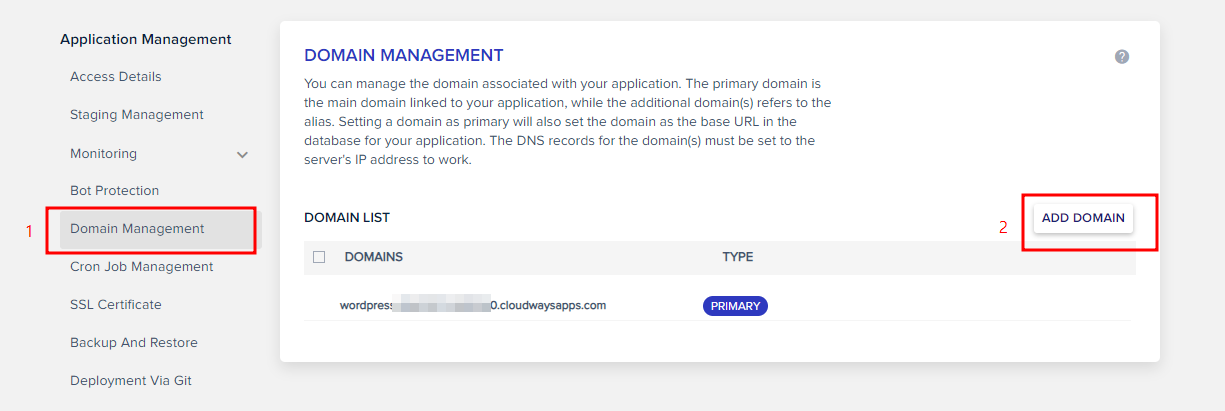Open SSL Certificate settings
Viewport: 1225px width, 411px height.
click(x=116, y=305)
